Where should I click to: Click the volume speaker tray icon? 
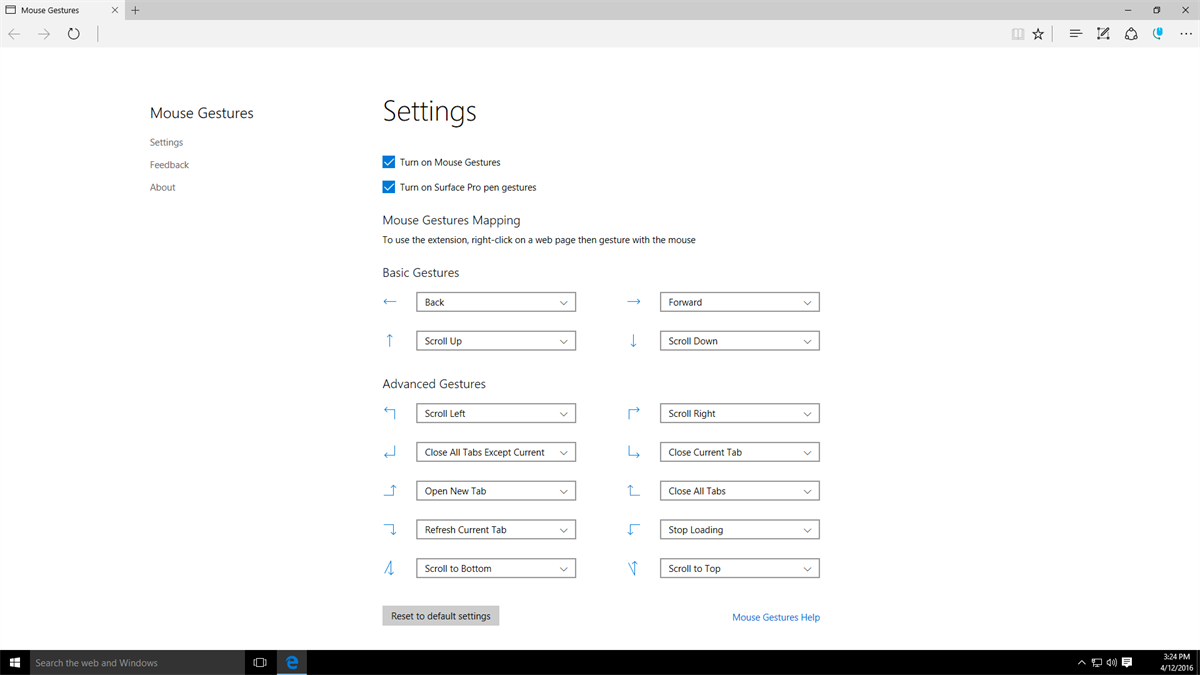click(1111, 662)
